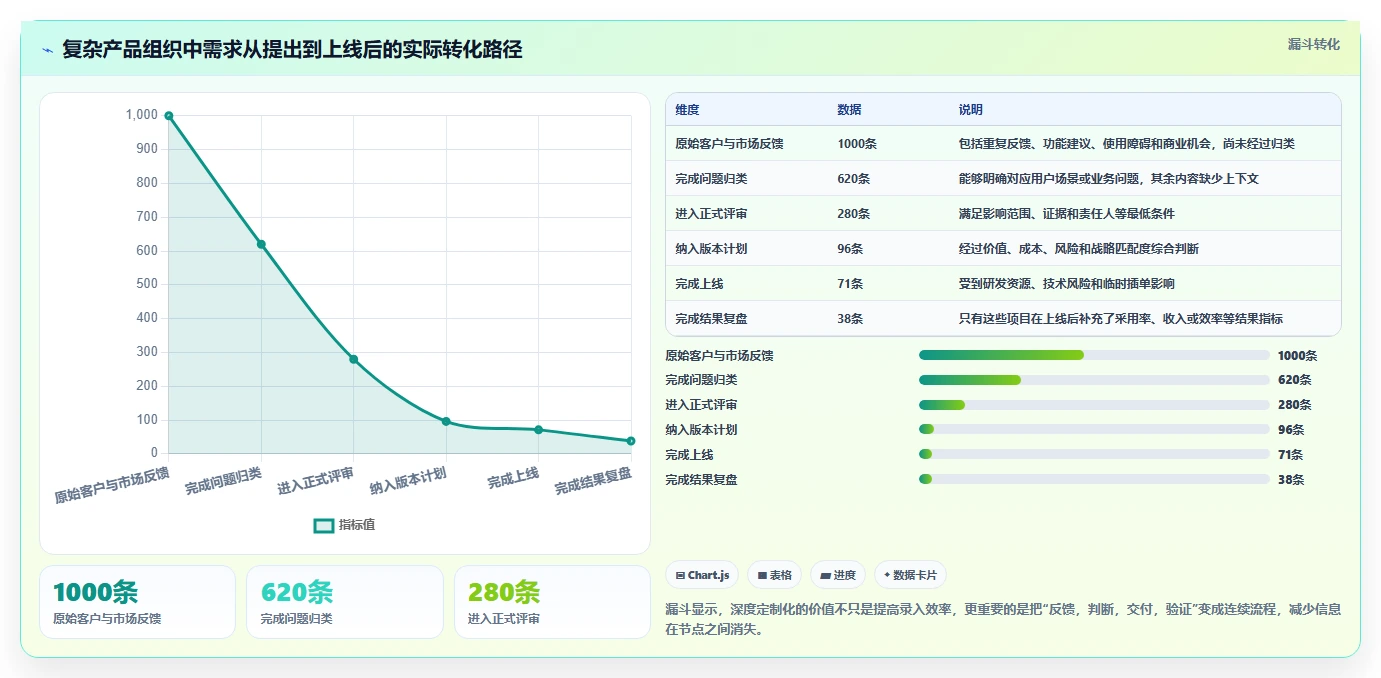The image size is (1381, 678).
Task: Click the 完成上线 cell in the table
Action: pyautogui.click(x=699, y=284)
